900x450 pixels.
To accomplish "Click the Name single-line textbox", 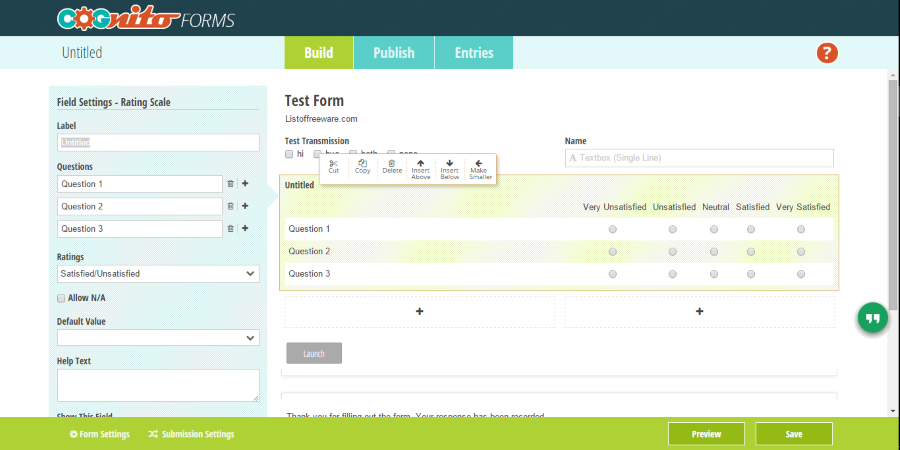I will point(699,158).
